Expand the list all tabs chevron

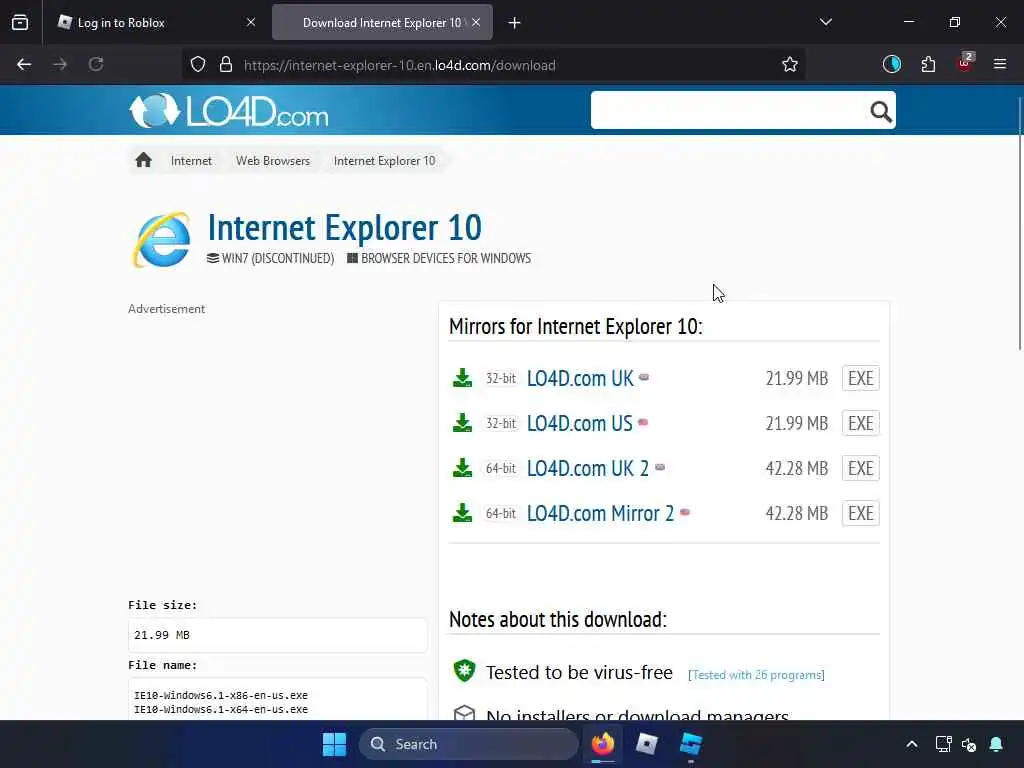[825, 22]
